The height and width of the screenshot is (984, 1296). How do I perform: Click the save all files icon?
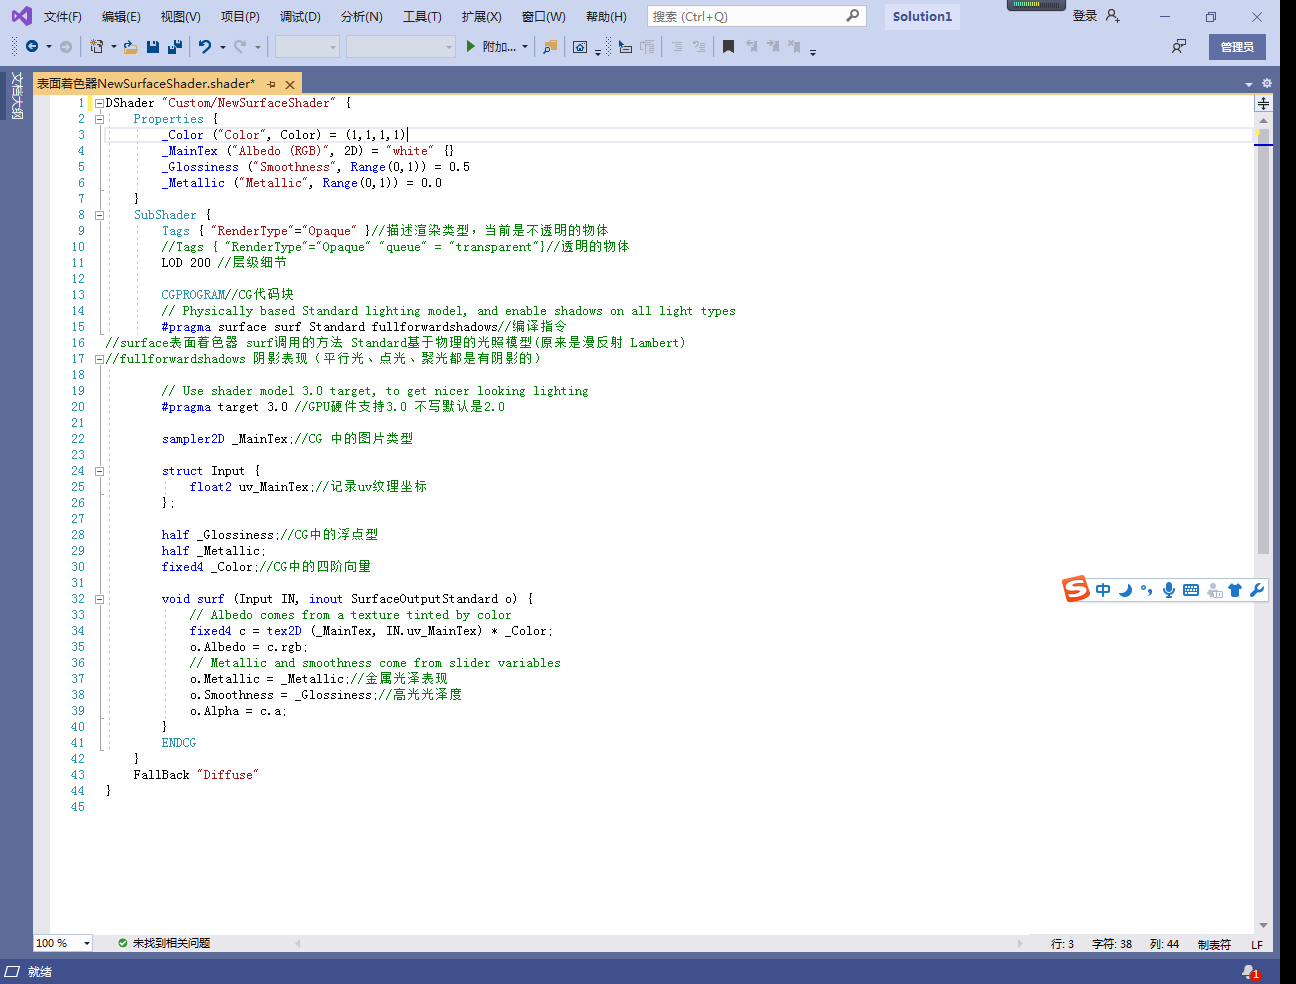tap(175, 47)
